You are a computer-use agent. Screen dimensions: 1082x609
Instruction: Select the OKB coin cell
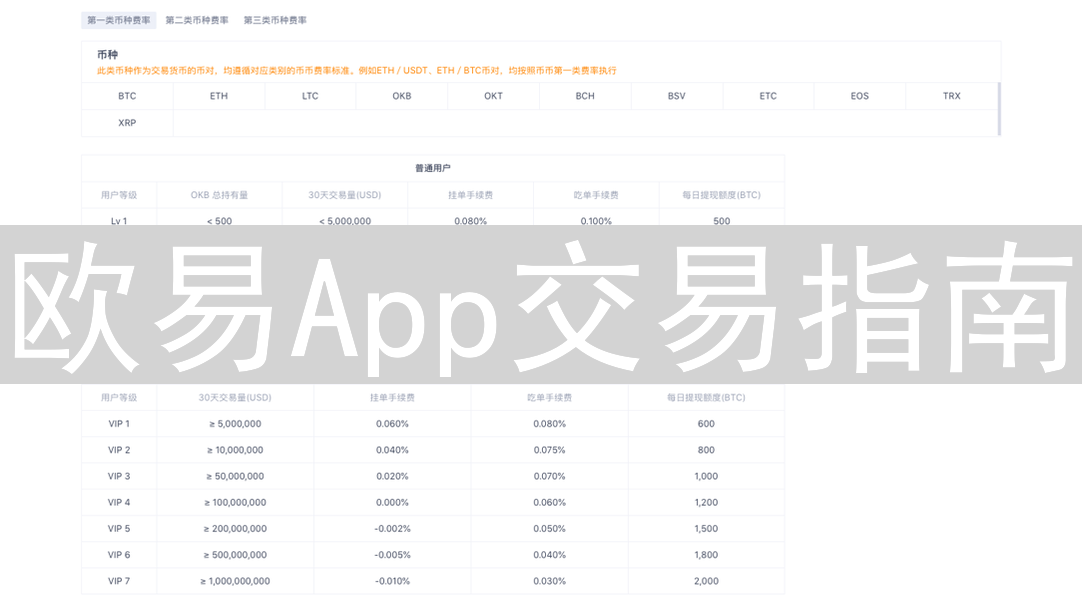(x=402, y=96)
